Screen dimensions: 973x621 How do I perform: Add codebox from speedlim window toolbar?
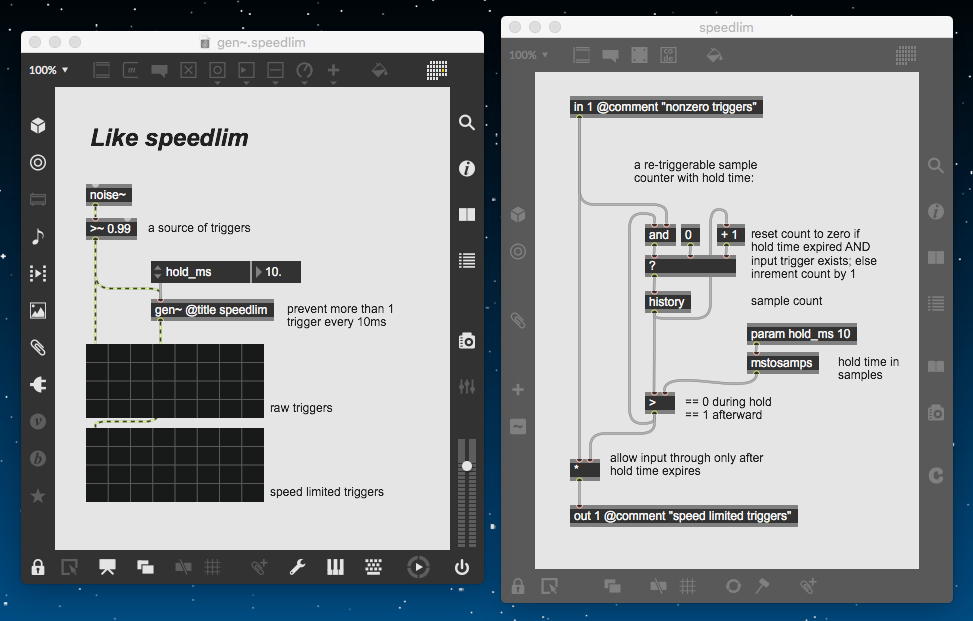point(668,55)
